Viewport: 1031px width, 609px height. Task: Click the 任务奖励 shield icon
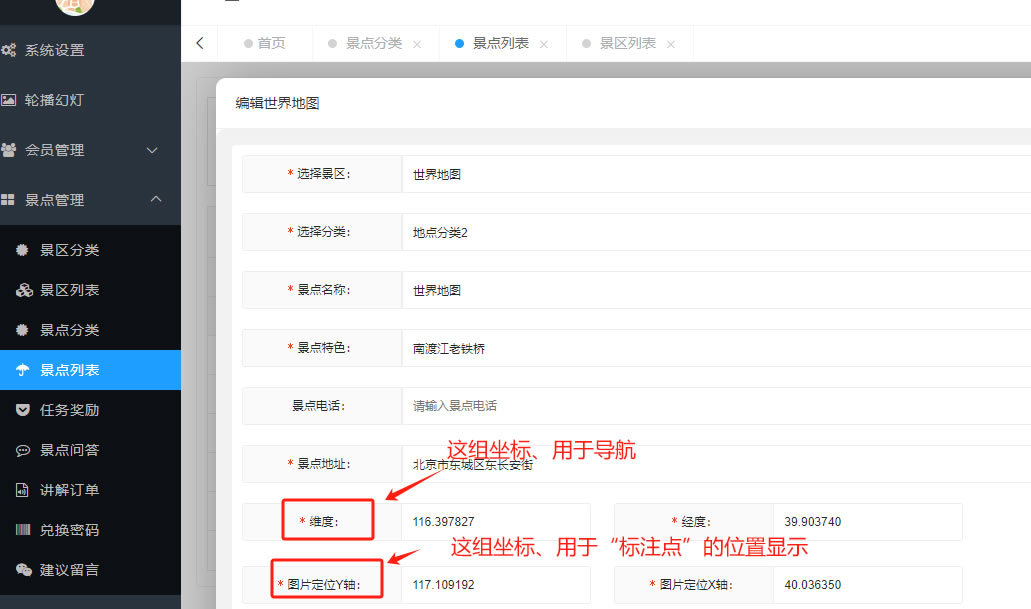[23, 410]
